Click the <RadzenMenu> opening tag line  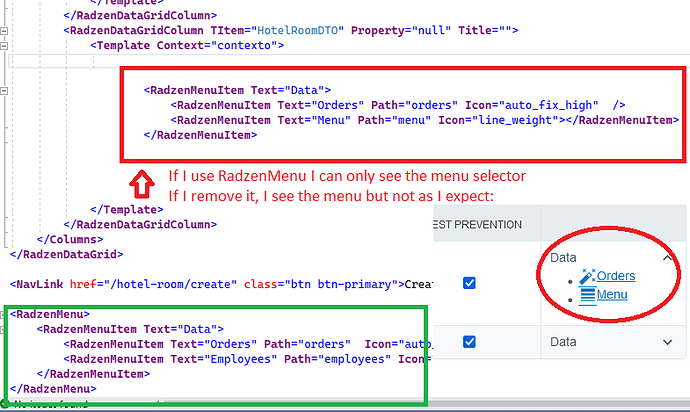click(50, 314)
